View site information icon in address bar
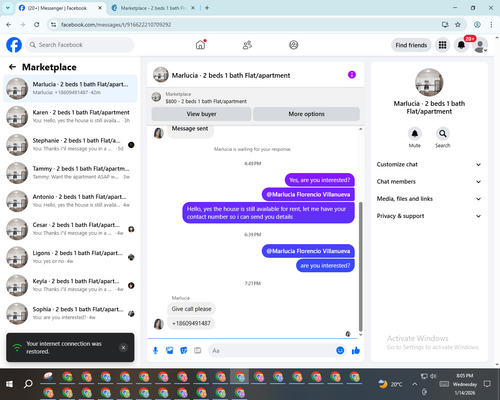Screen dimensions: 500x400 53,24
